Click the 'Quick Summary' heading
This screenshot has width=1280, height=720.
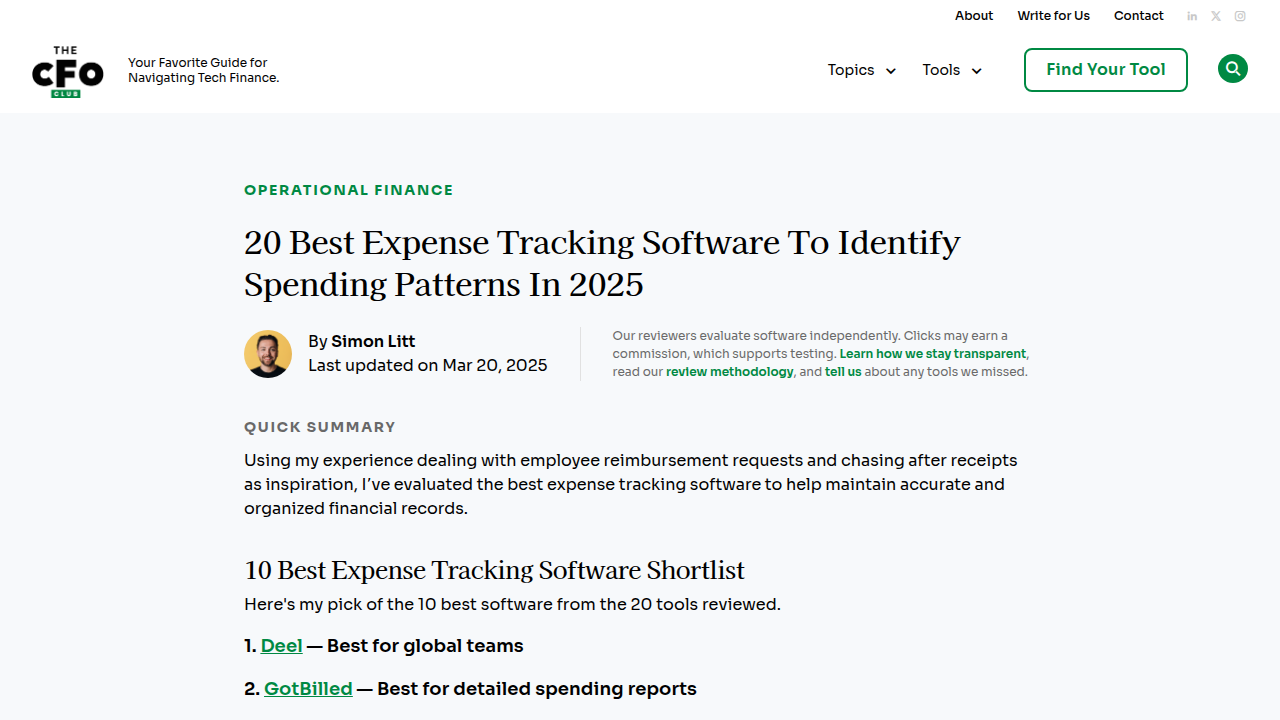coord(320,427)
